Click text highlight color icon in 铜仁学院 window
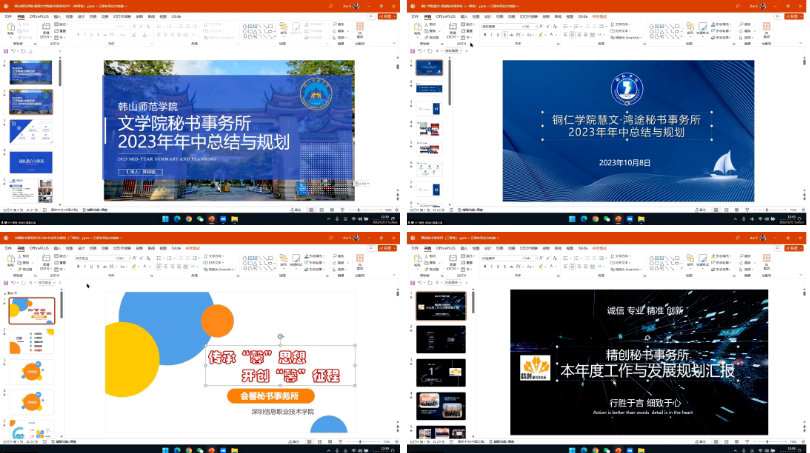 540,35
